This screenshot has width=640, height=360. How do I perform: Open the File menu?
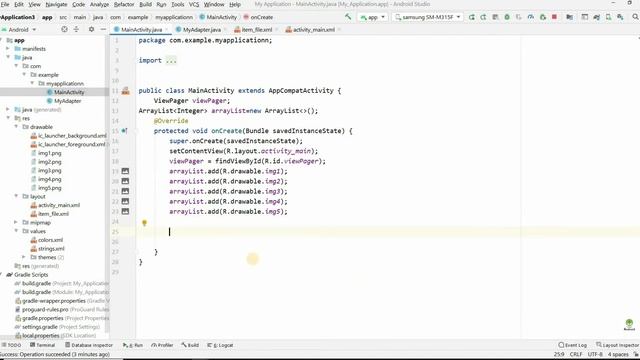tap(5, 4)
